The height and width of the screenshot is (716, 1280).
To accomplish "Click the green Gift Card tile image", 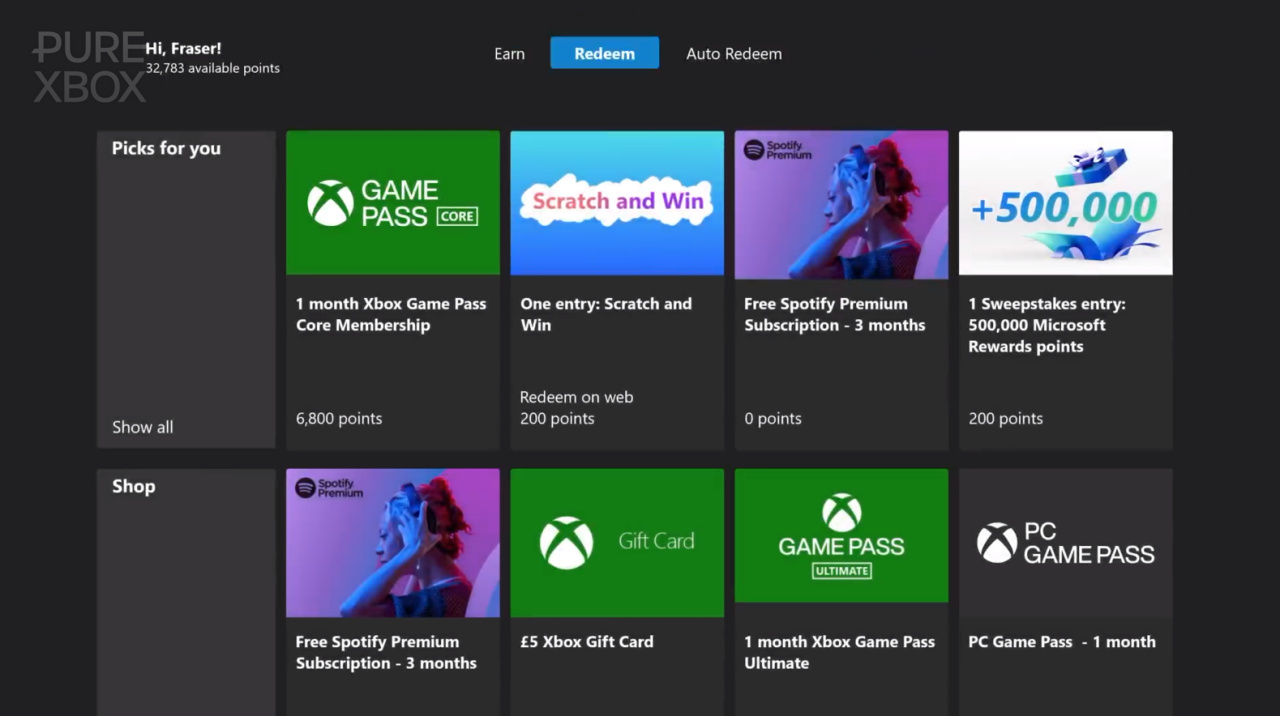I will tap(617, 543).
